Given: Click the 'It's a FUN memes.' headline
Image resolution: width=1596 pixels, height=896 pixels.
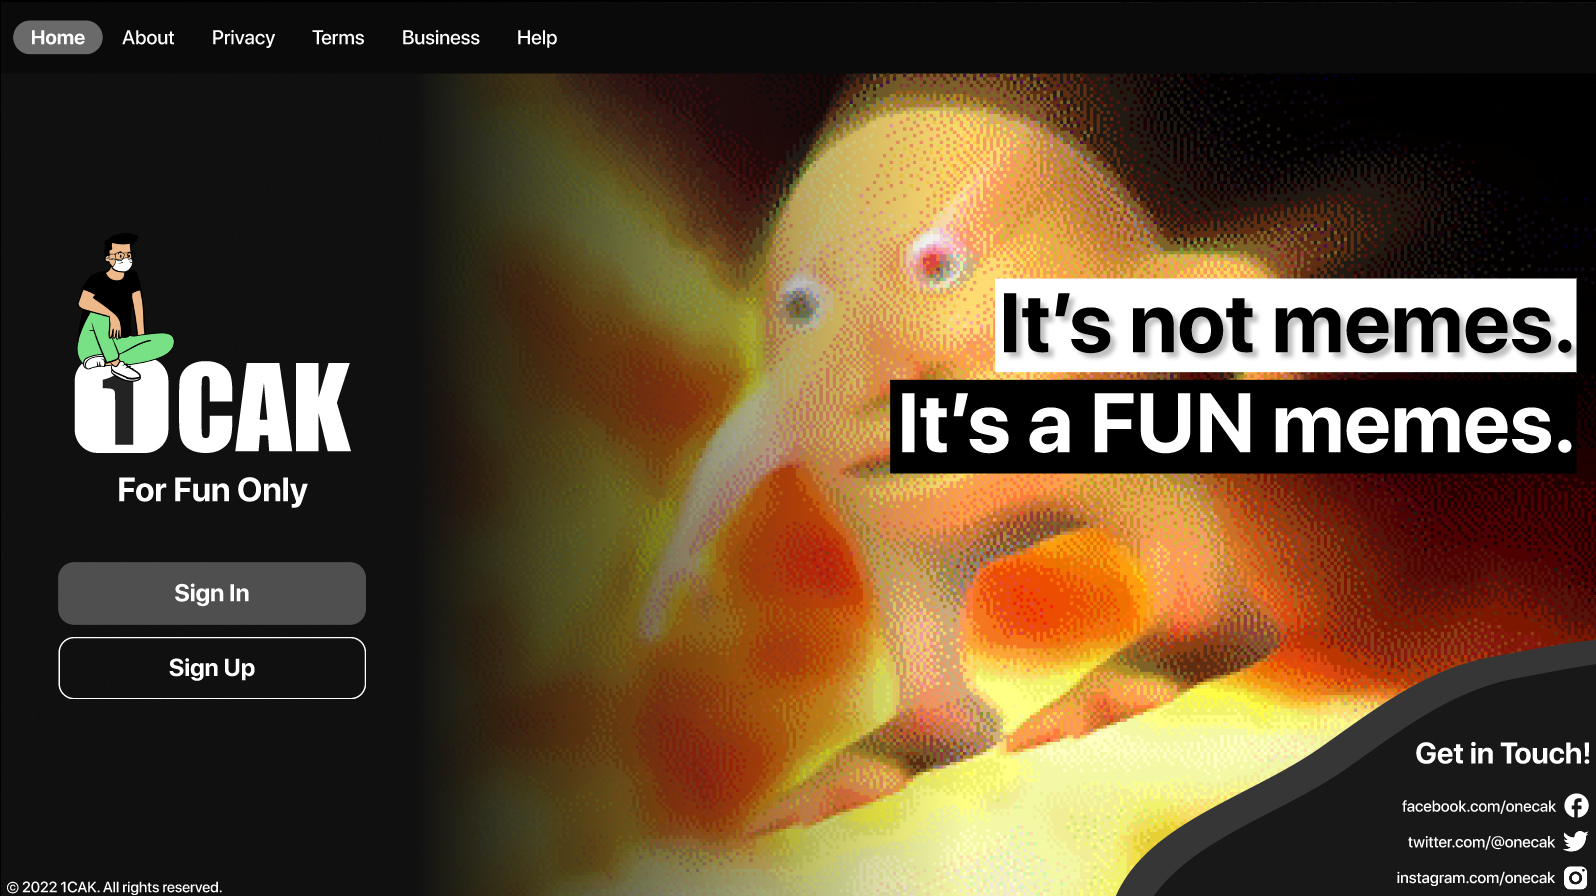Looking at the screenshot, I should coord(1233,426).
